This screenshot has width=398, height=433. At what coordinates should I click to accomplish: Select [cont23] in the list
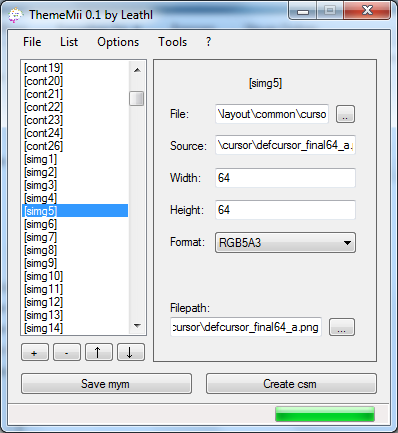point(75,120)
